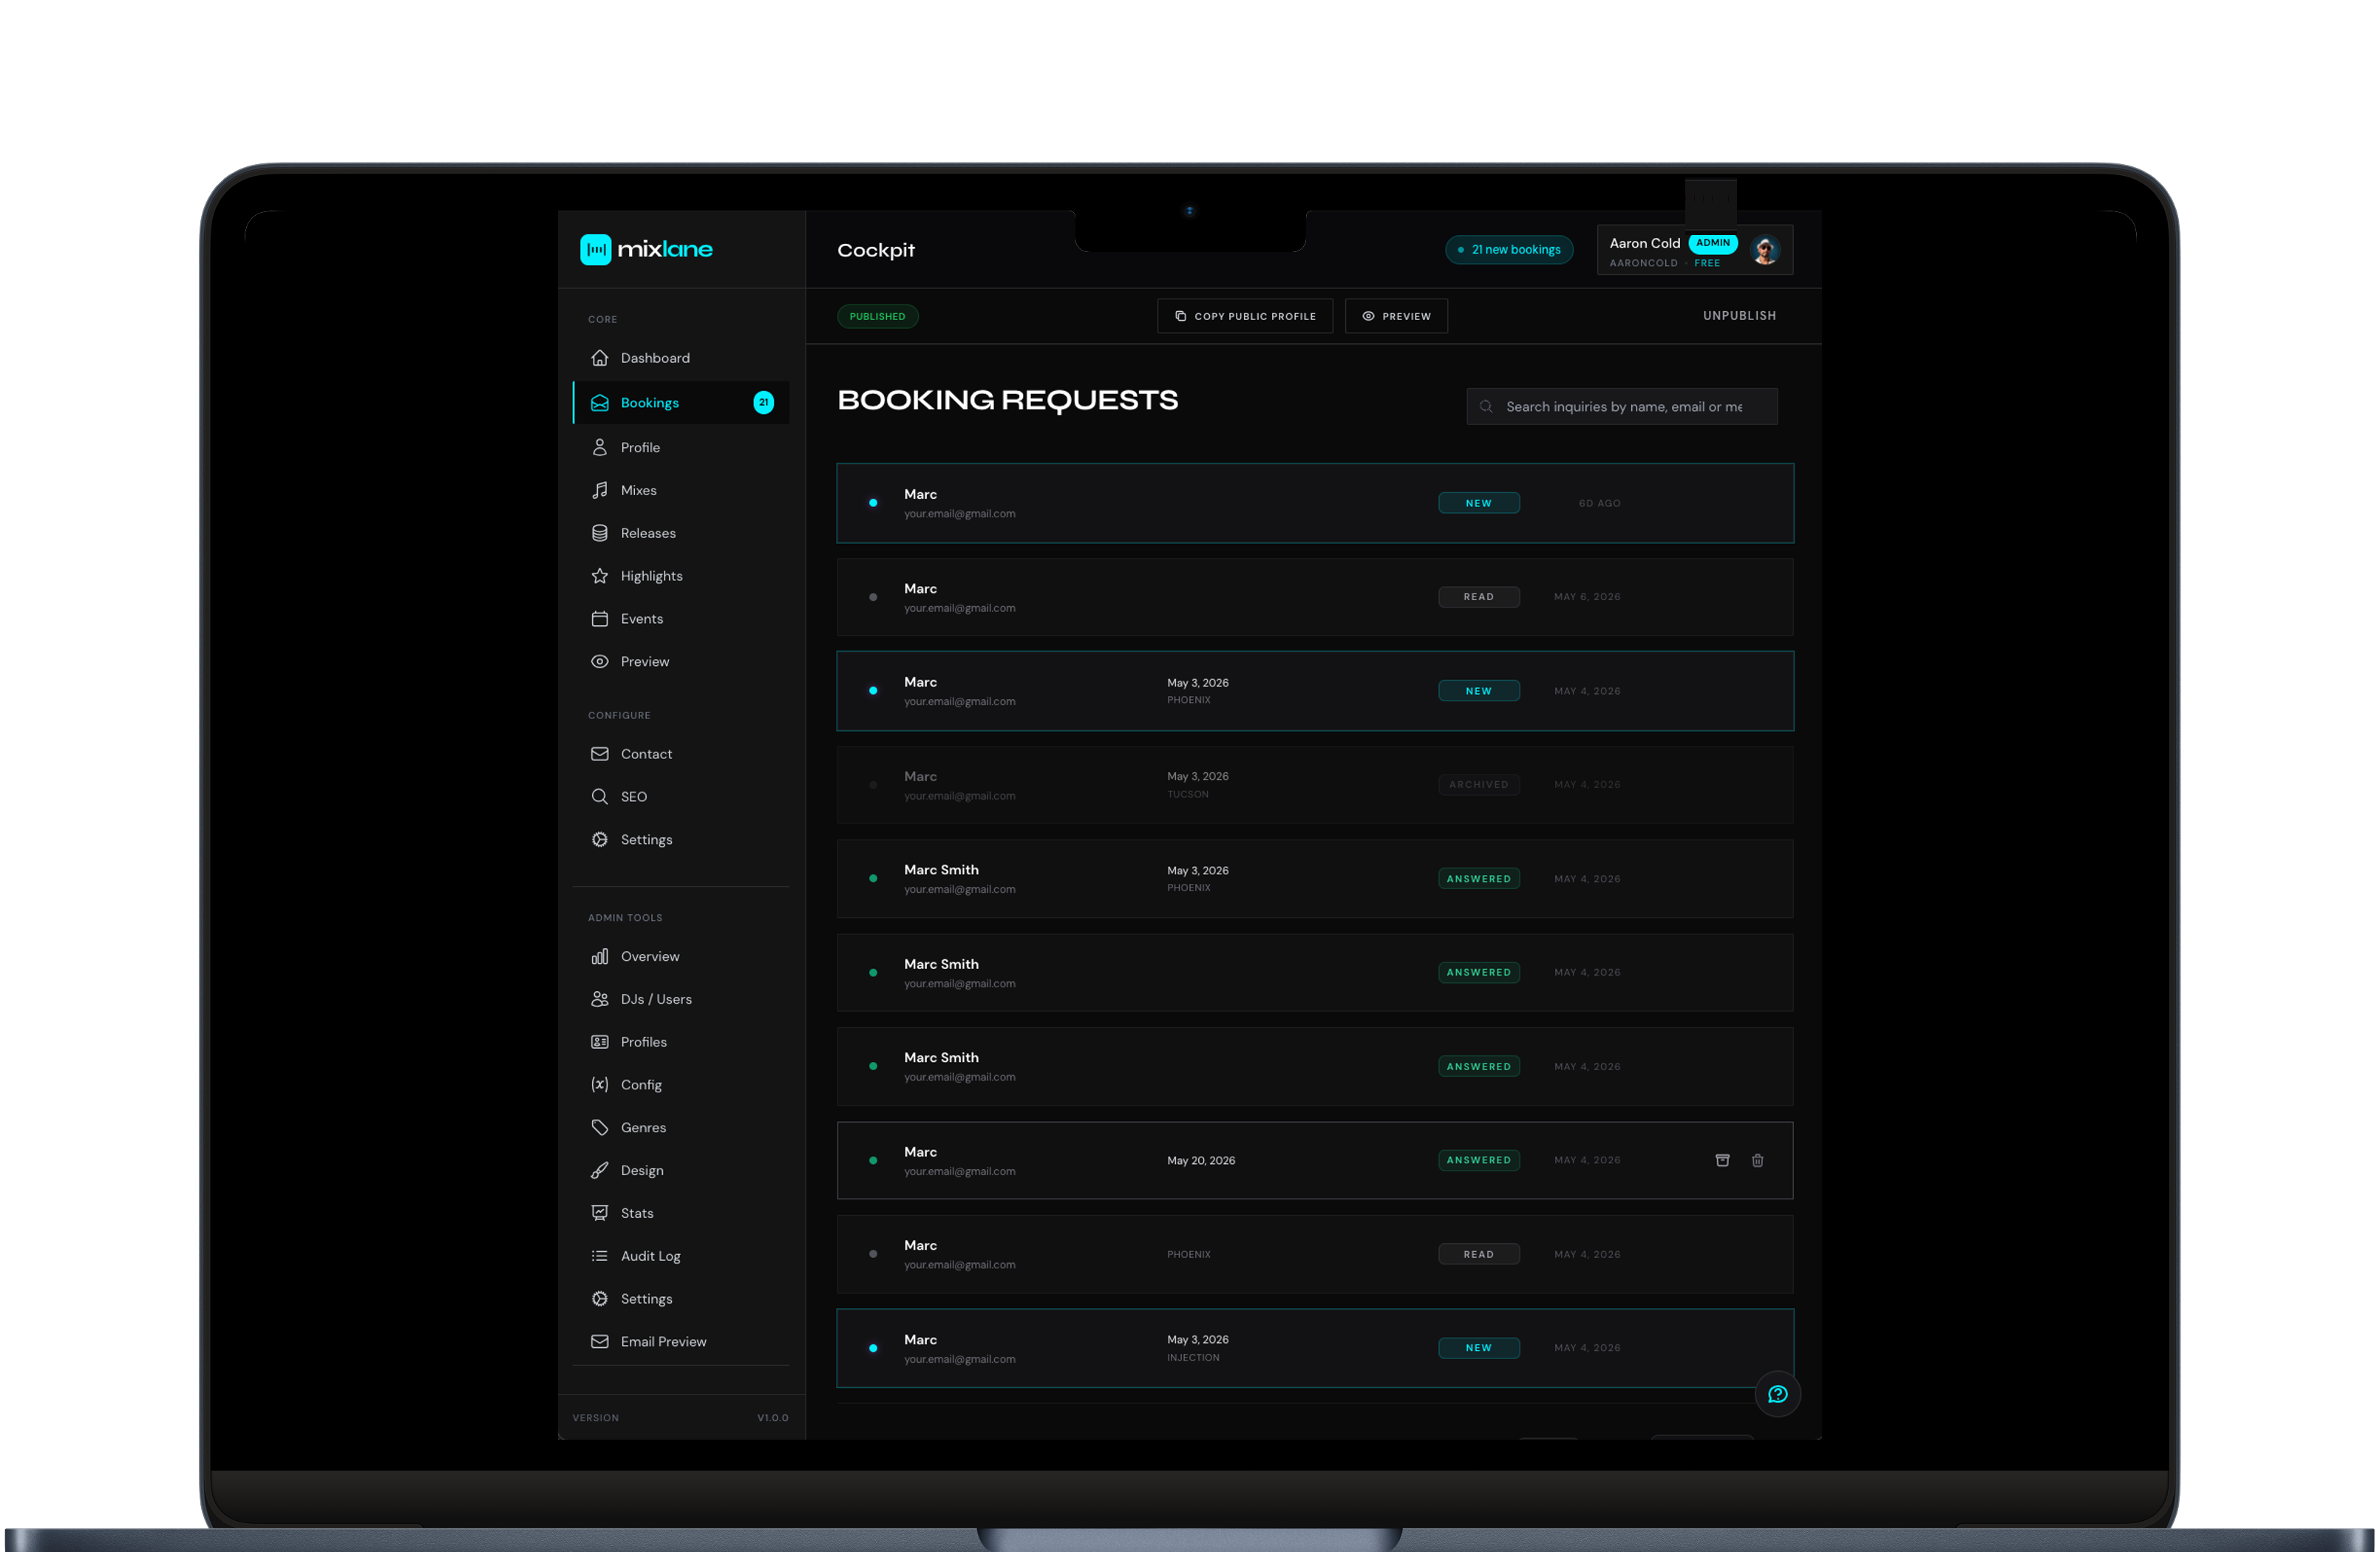Click ANSWERED badge on May 20 booking
Screen dimensions: 2380x1552
click(1479, 1160)
